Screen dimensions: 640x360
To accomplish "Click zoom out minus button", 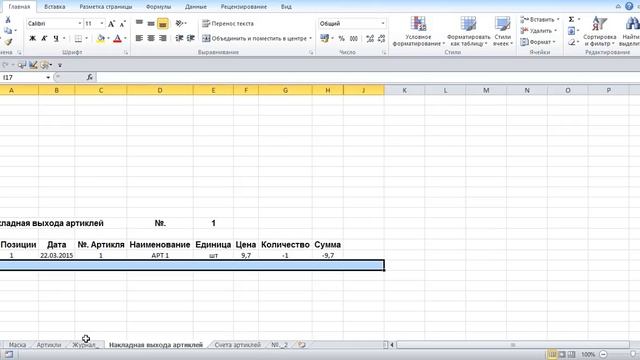I will (x=603, y=354).
